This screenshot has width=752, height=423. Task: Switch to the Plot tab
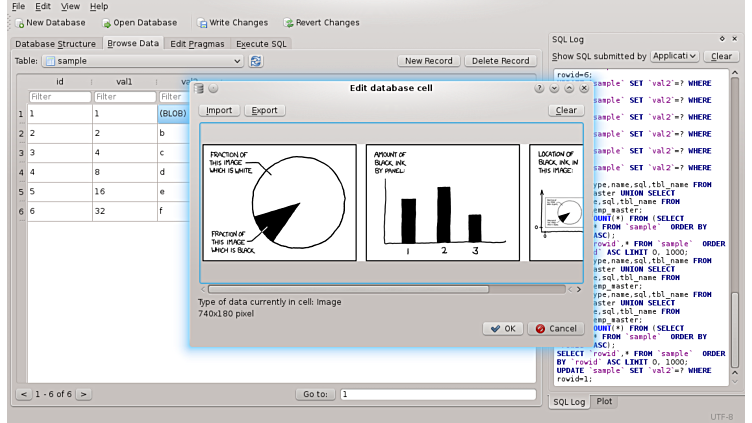click(604, 401)
